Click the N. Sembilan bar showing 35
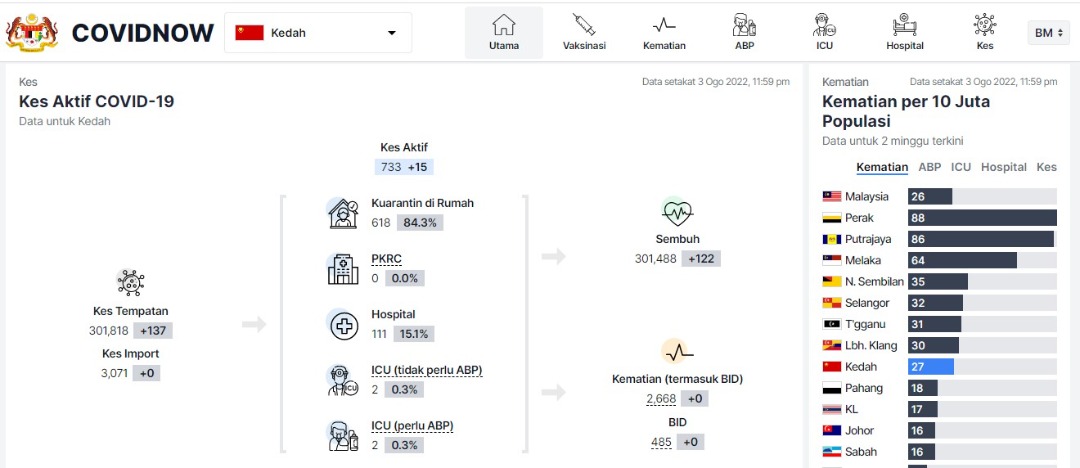 coord(937,281)
